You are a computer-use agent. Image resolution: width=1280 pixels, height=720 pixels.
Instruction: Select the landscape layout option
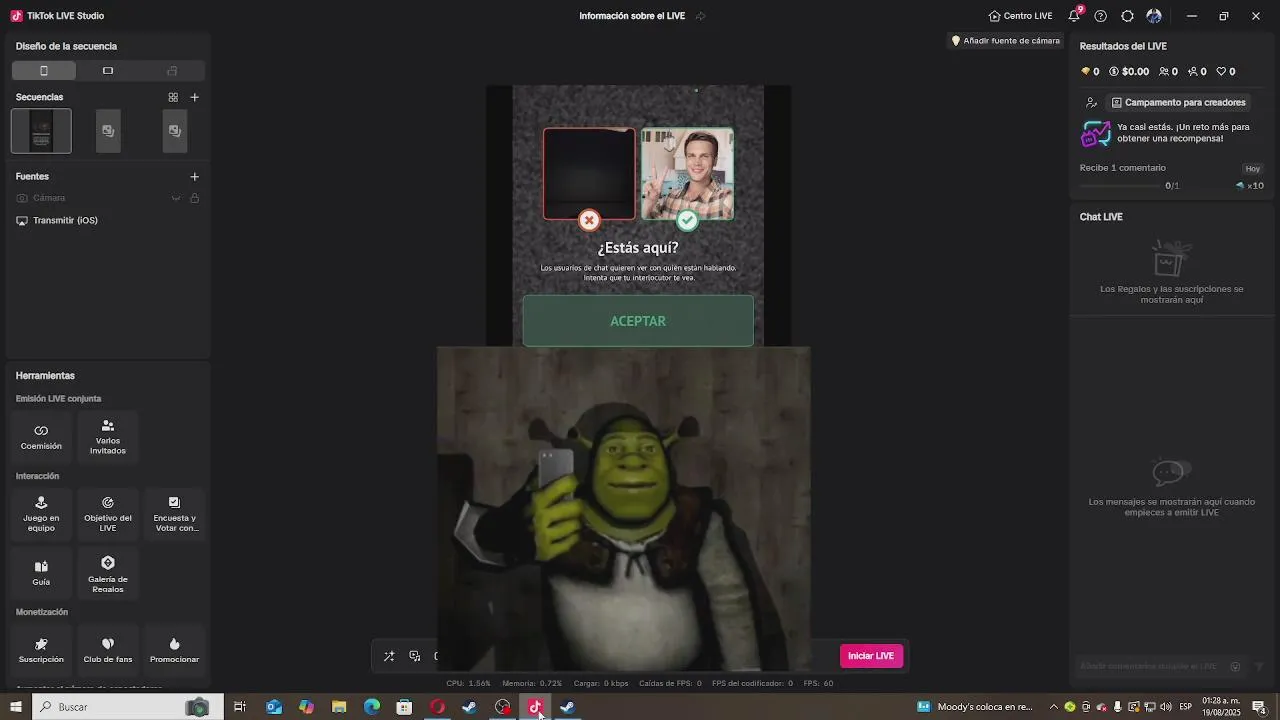pyautogui.click(x=108, y=71)
